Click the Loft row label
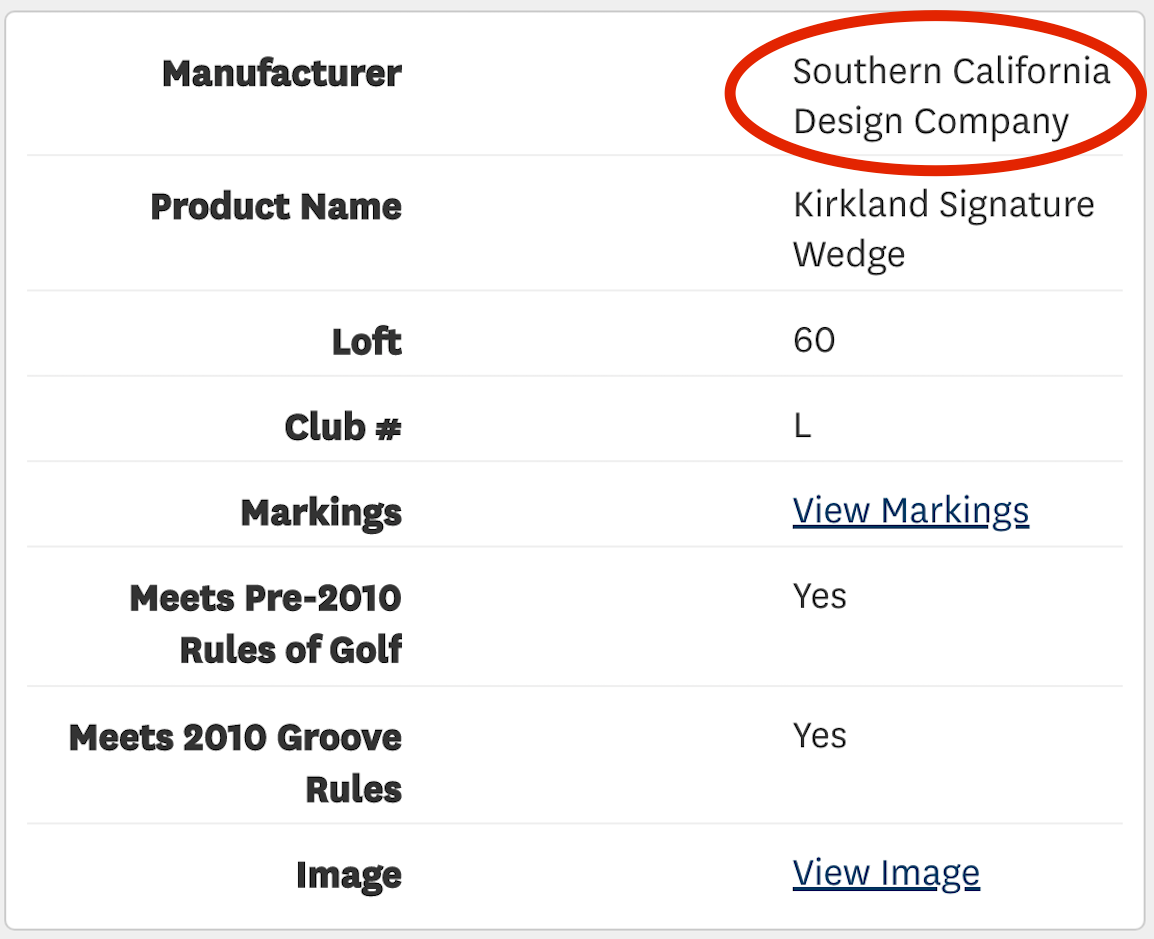Viewport: 1154px width, 939px height. (367, 342)
